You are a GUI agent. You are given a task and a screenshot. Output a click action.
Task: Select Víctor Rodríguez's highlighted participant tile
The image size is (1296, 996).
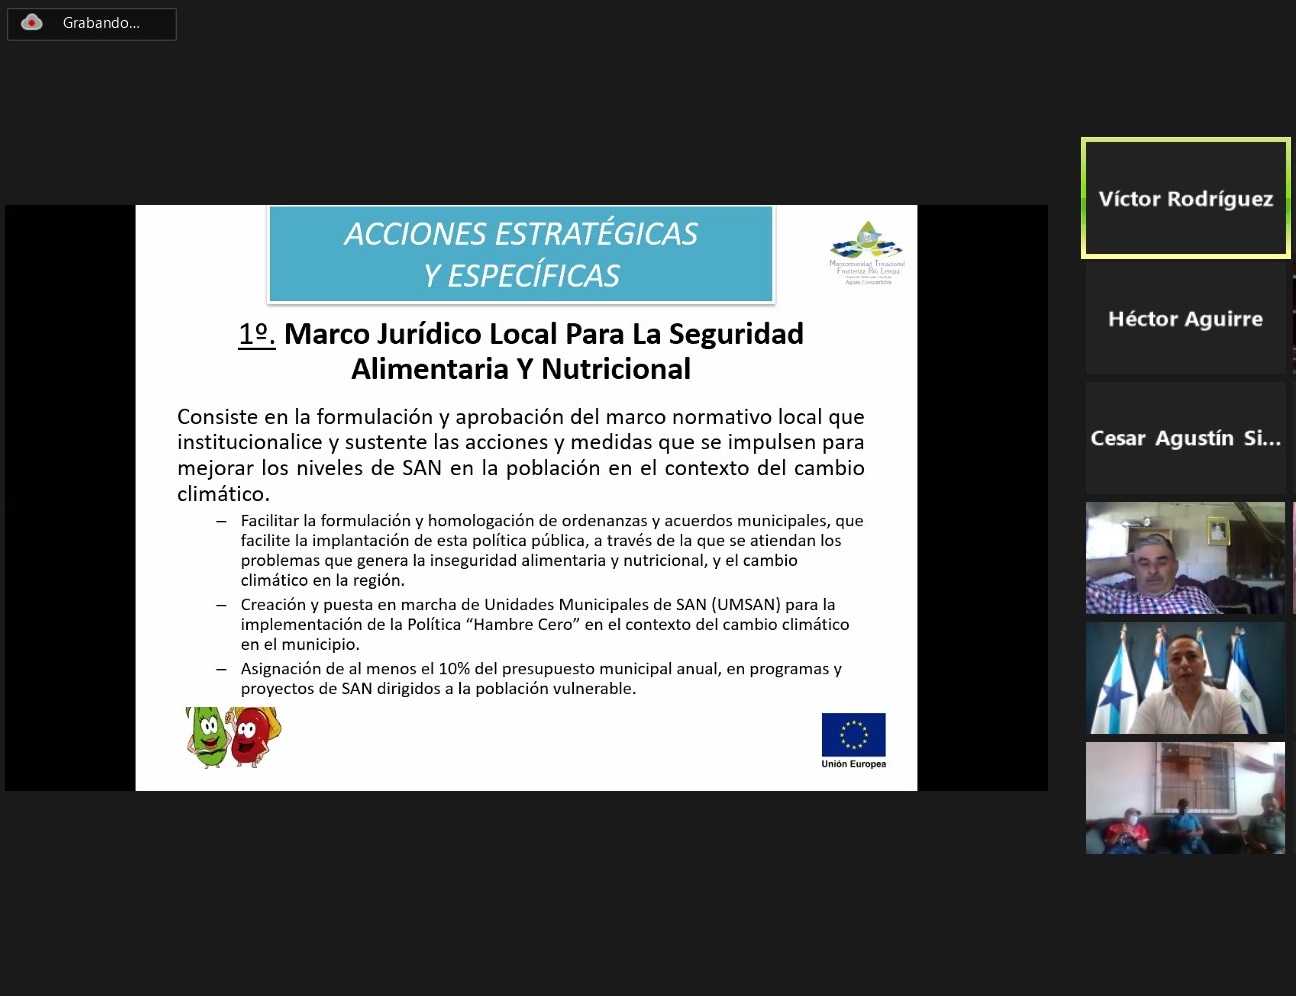tap(1185, 198)
